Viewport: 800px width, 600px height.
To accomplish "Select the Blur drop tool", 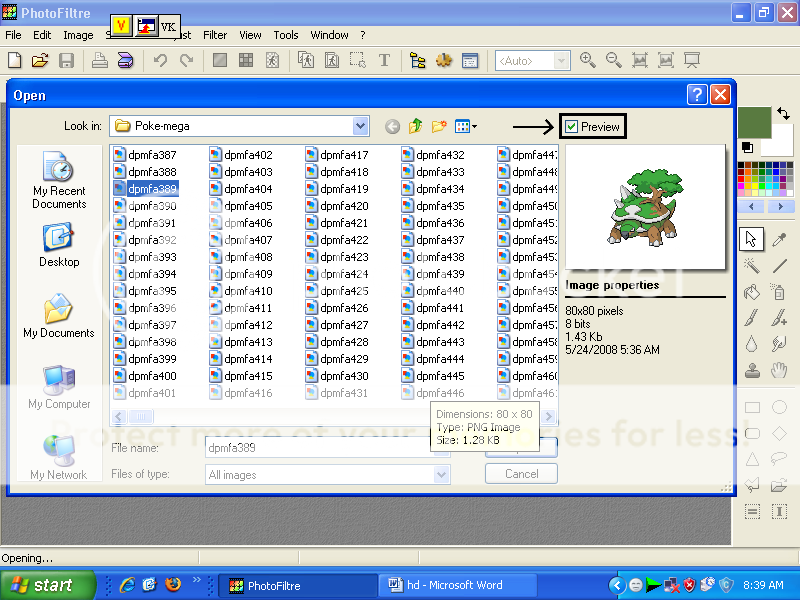I will tap(752, 344).
